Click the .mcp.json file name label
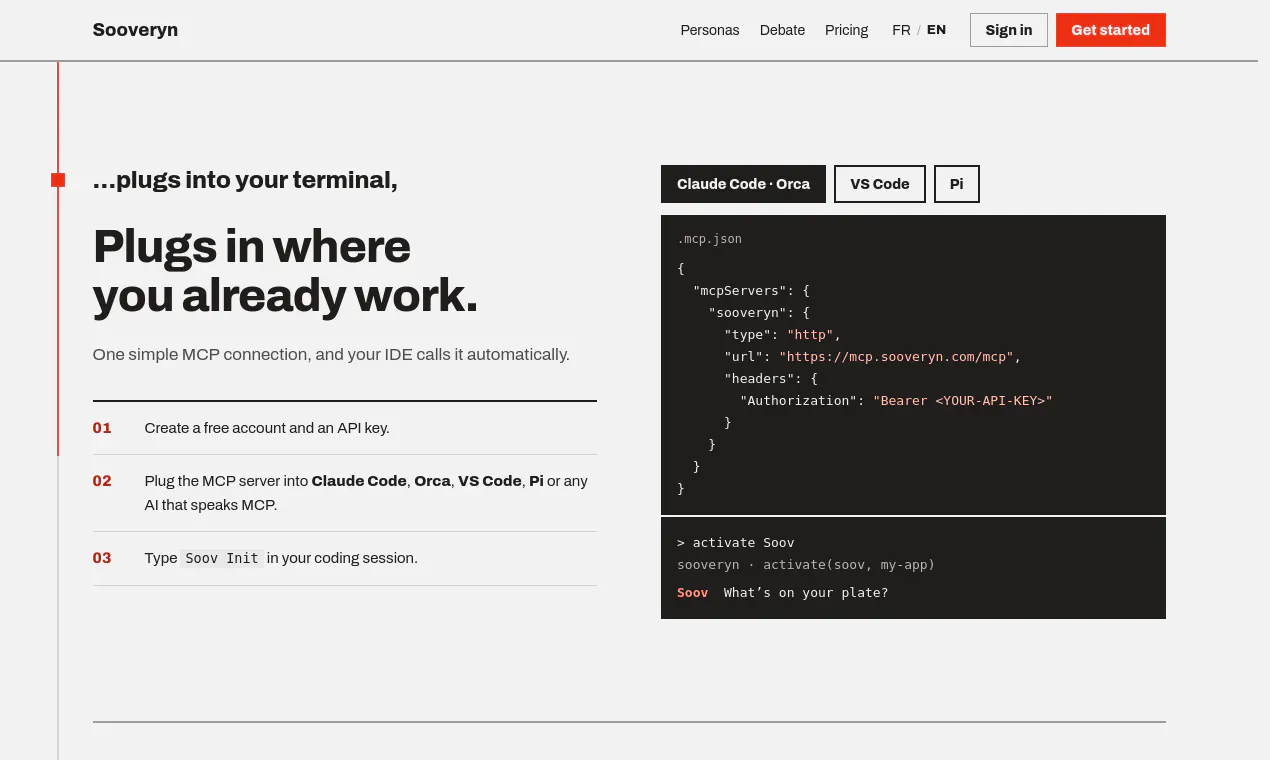This screenshot has height=760, width=1270. click(710, 239)
